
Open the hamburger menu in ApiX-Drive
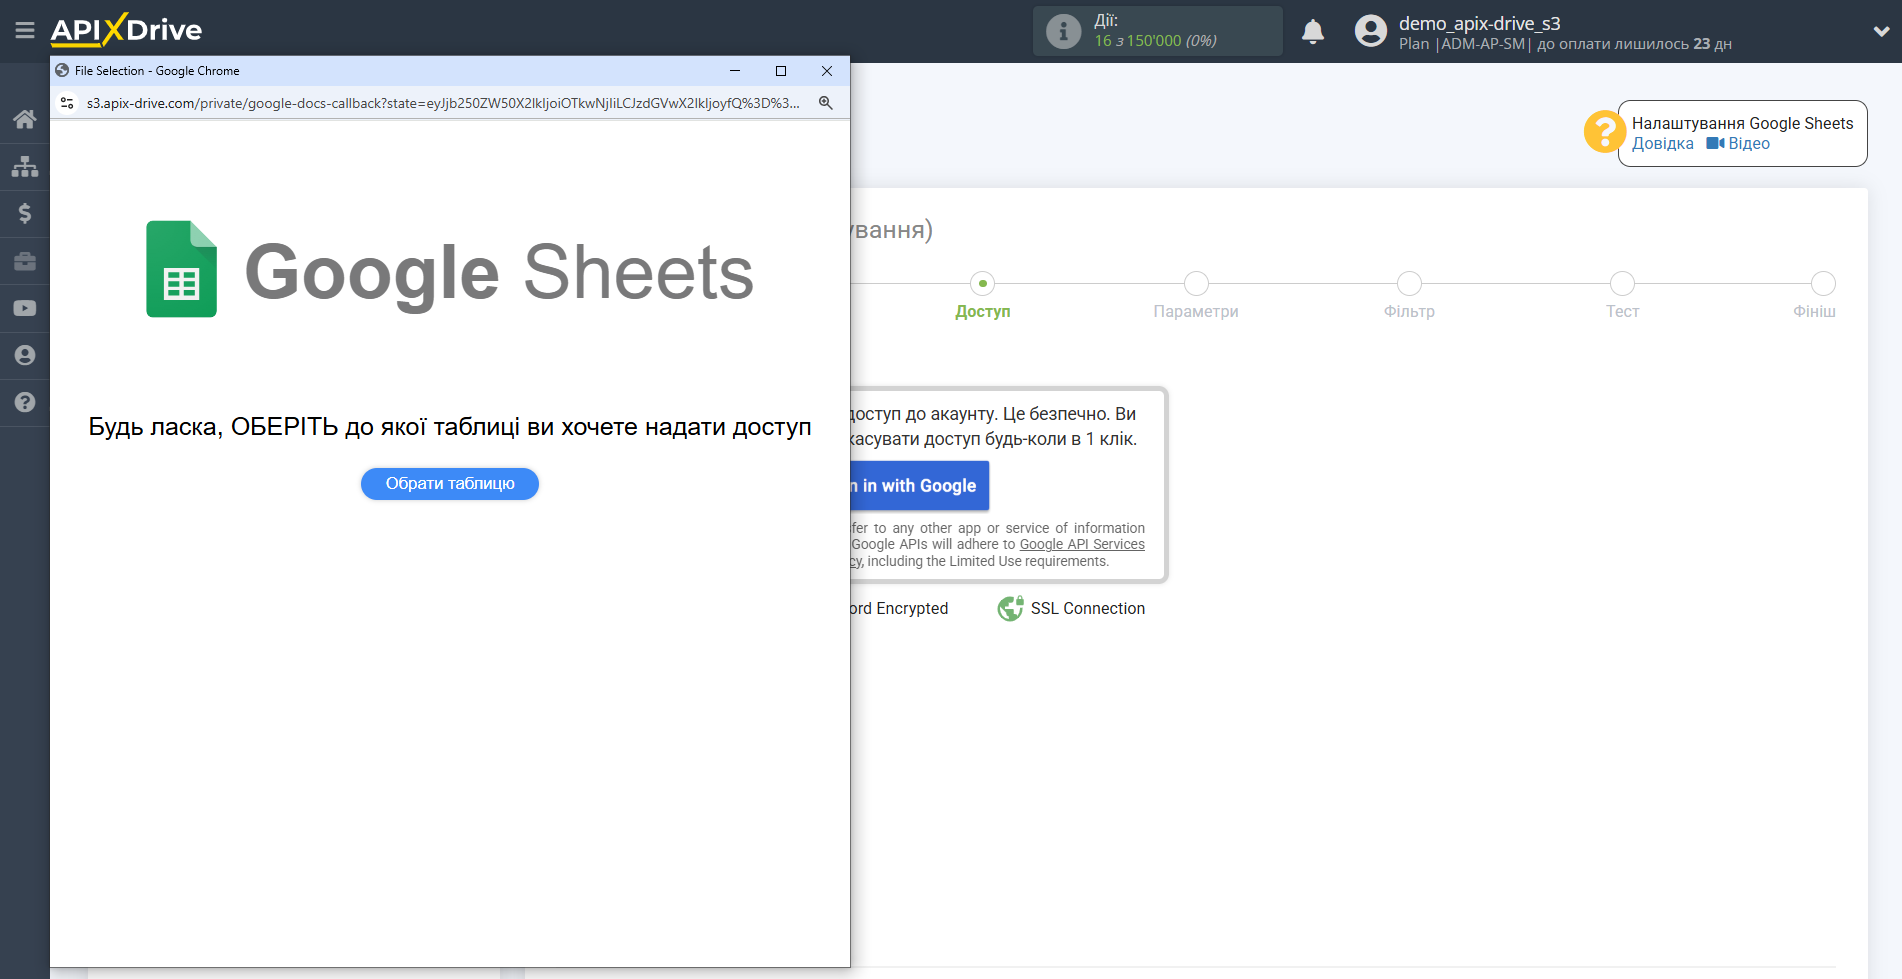25,31
